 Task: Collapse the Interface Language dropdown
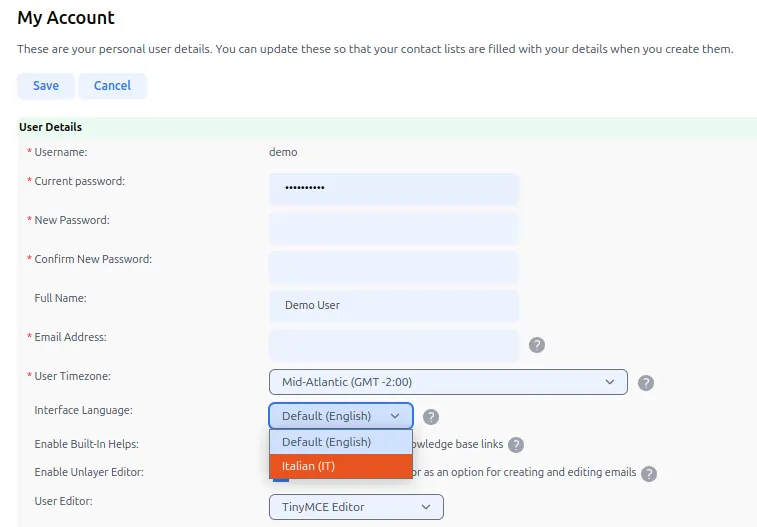point(340,416)
